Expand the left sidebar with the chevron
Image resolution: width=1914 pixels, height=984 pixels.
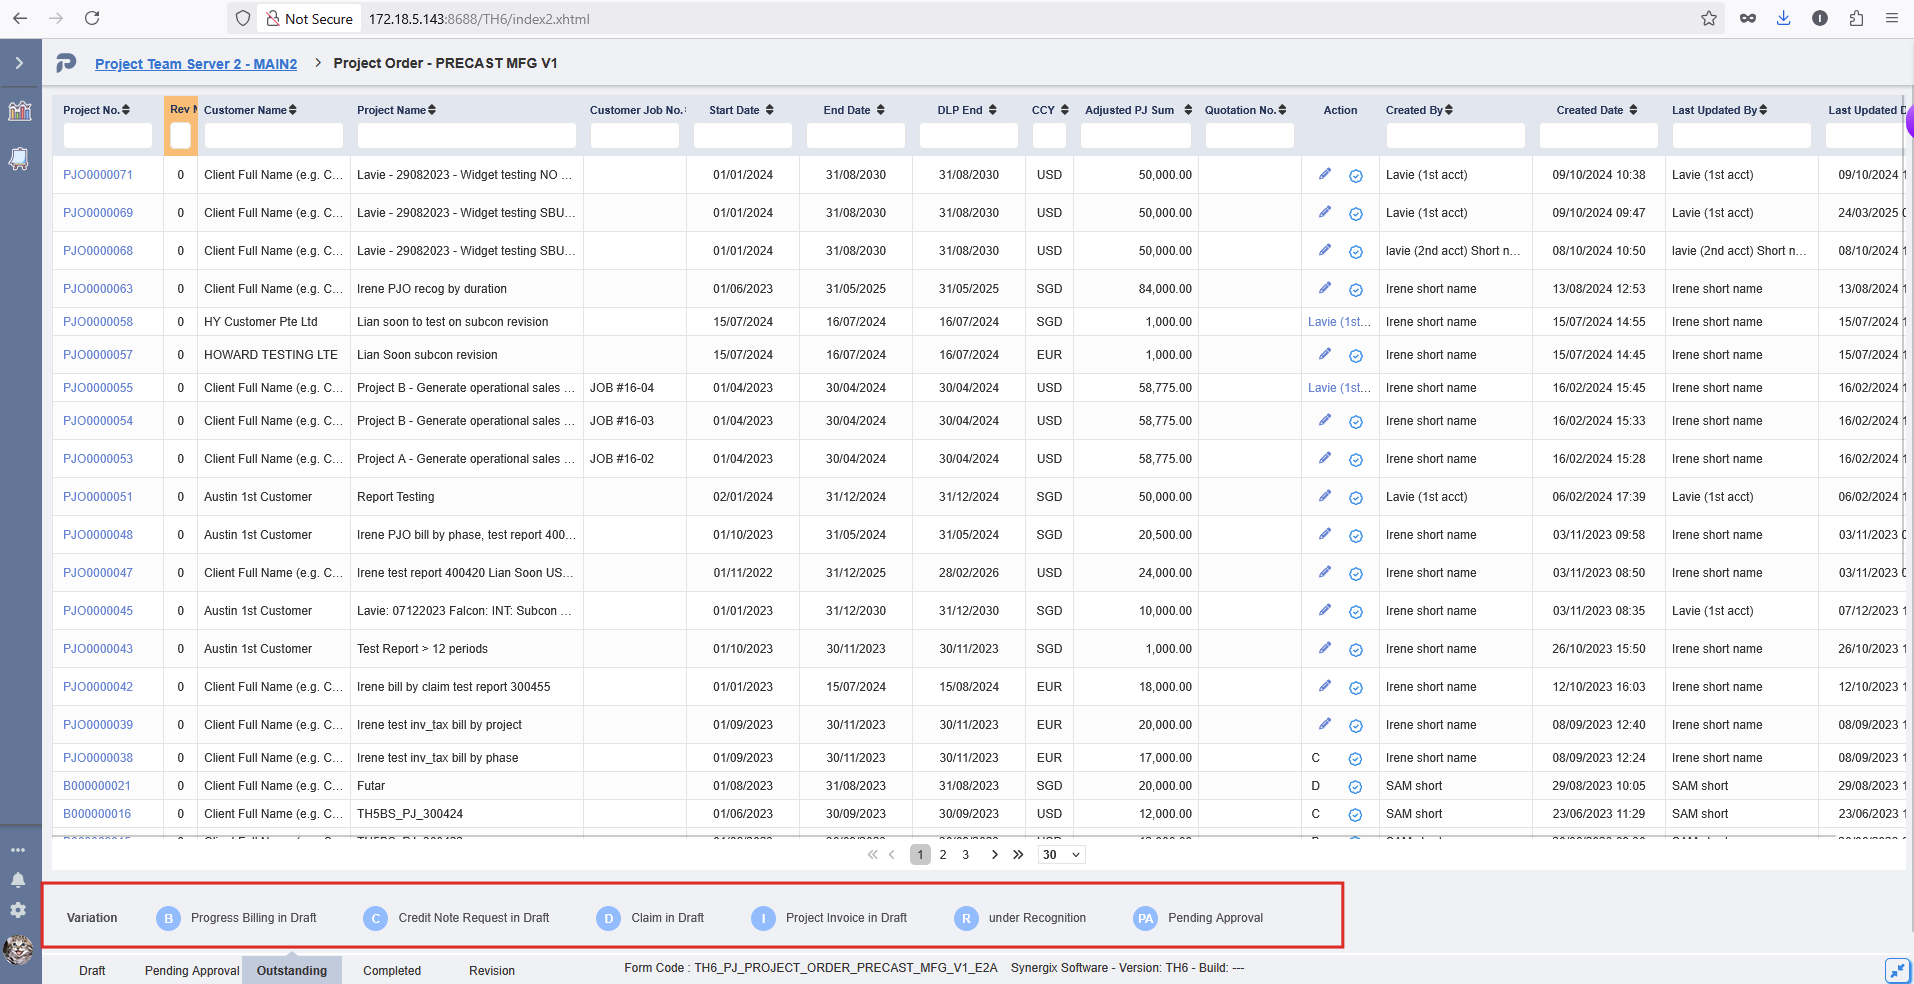[x=19, y=63]
